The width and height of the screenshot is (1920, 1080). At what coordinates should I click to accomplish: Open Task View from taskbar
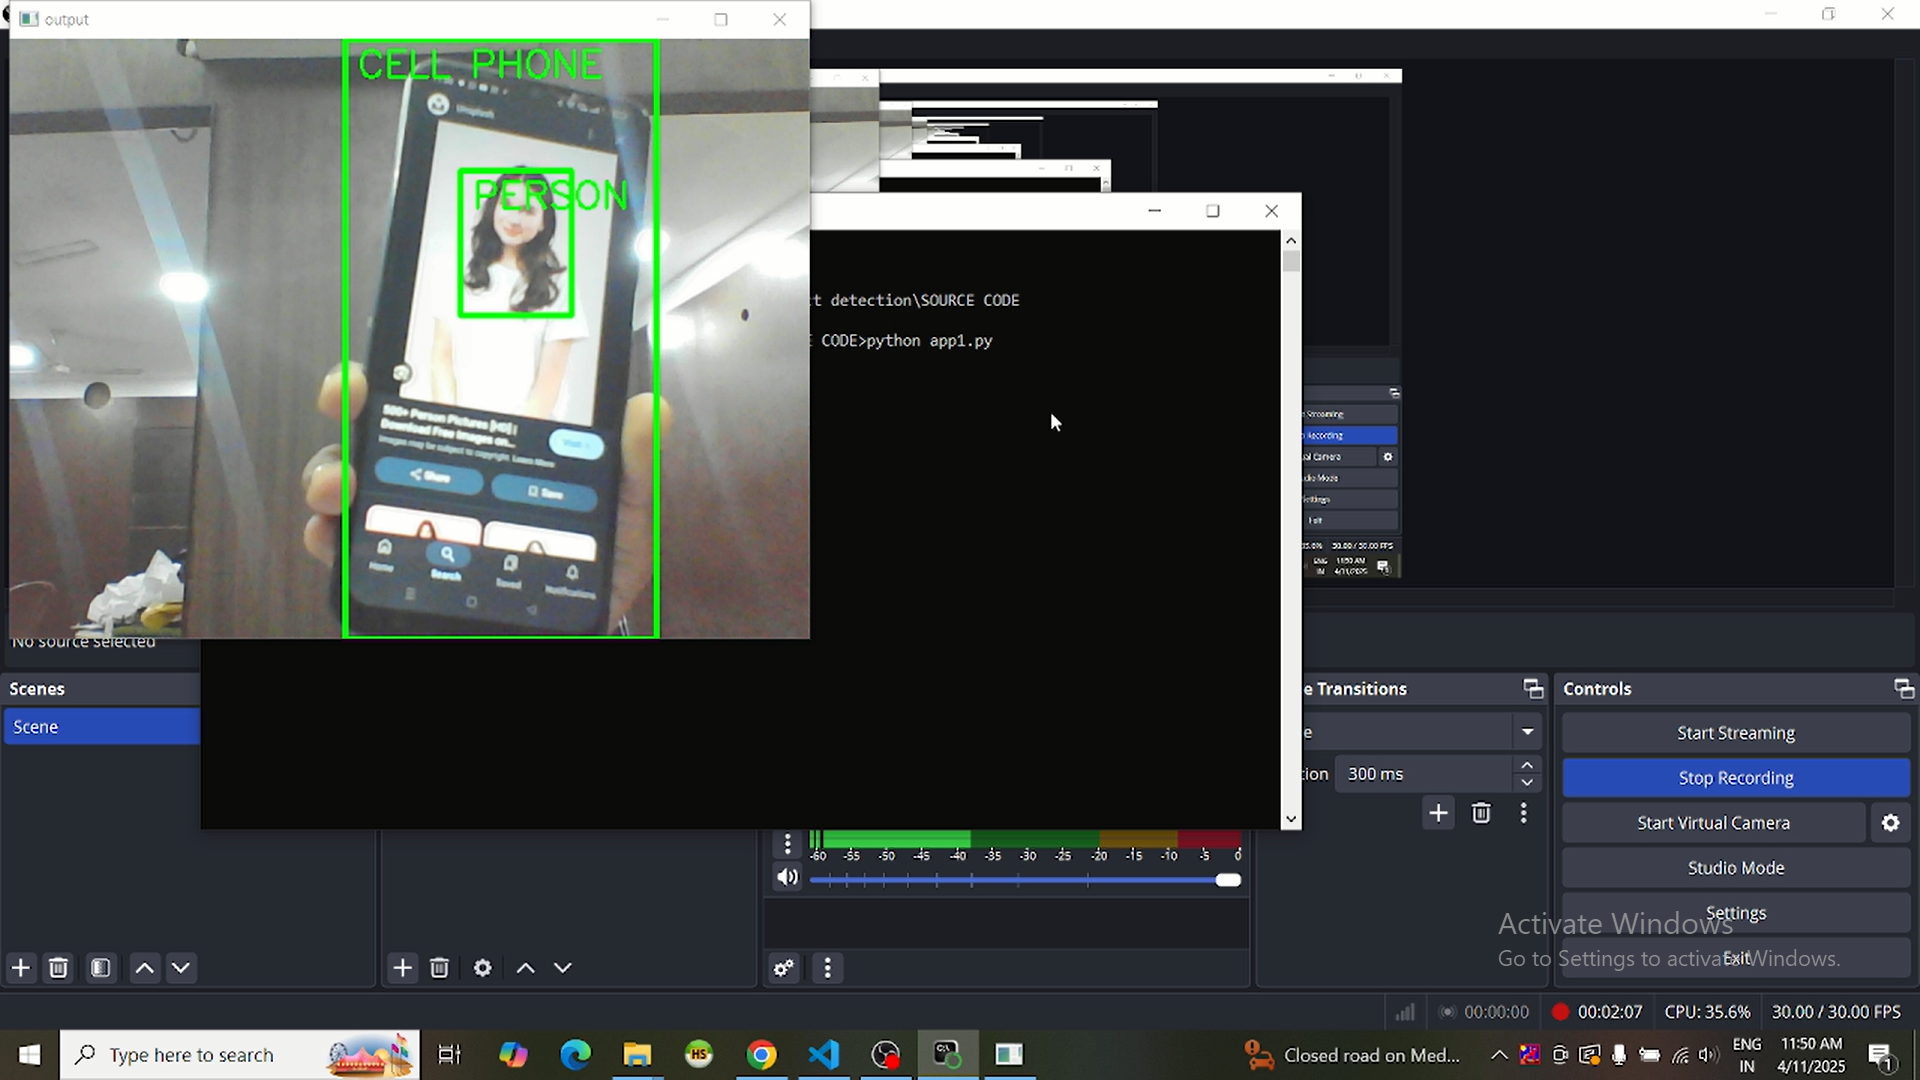click(450, 1055)
